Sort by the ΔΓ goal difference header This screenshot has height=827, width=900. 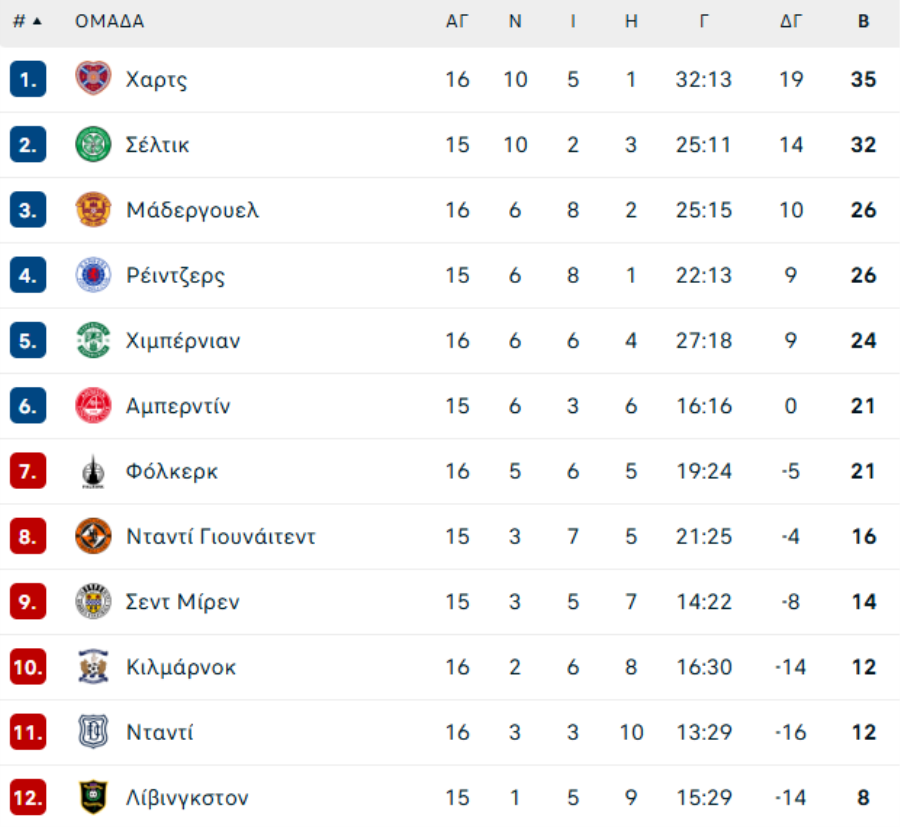click(791, 21)
